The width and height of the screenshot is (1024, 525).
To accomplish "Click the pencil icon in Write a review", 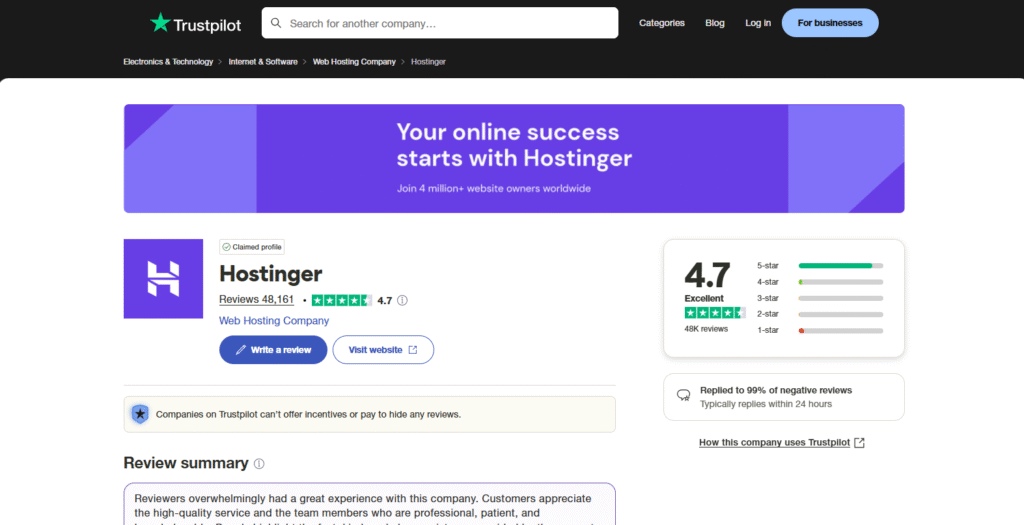I will tap(241, 350).
